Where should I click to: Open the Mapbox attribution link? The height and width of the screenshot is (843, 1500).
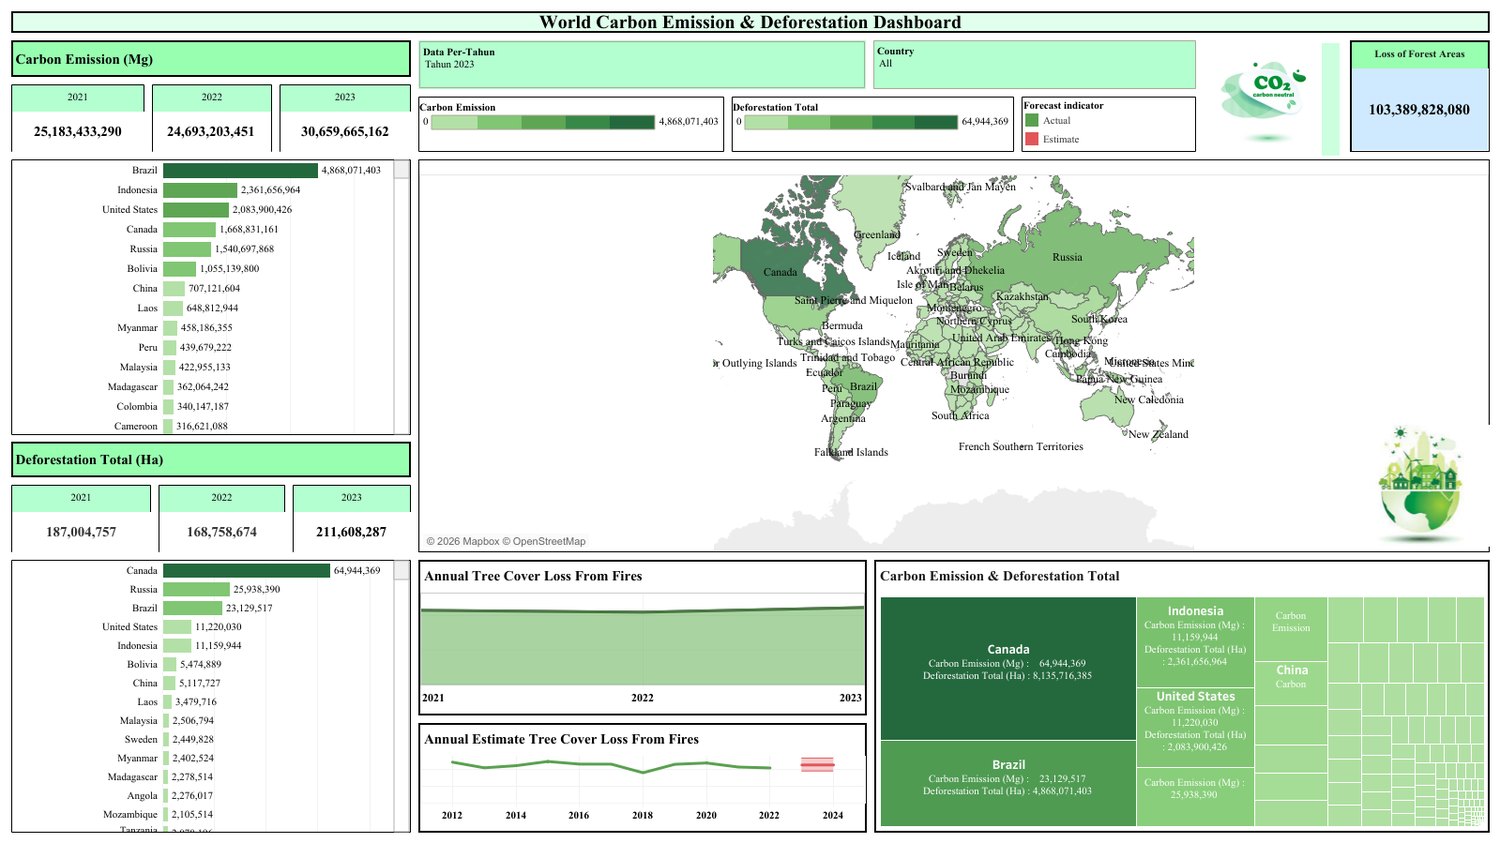(x=463, y=541)
